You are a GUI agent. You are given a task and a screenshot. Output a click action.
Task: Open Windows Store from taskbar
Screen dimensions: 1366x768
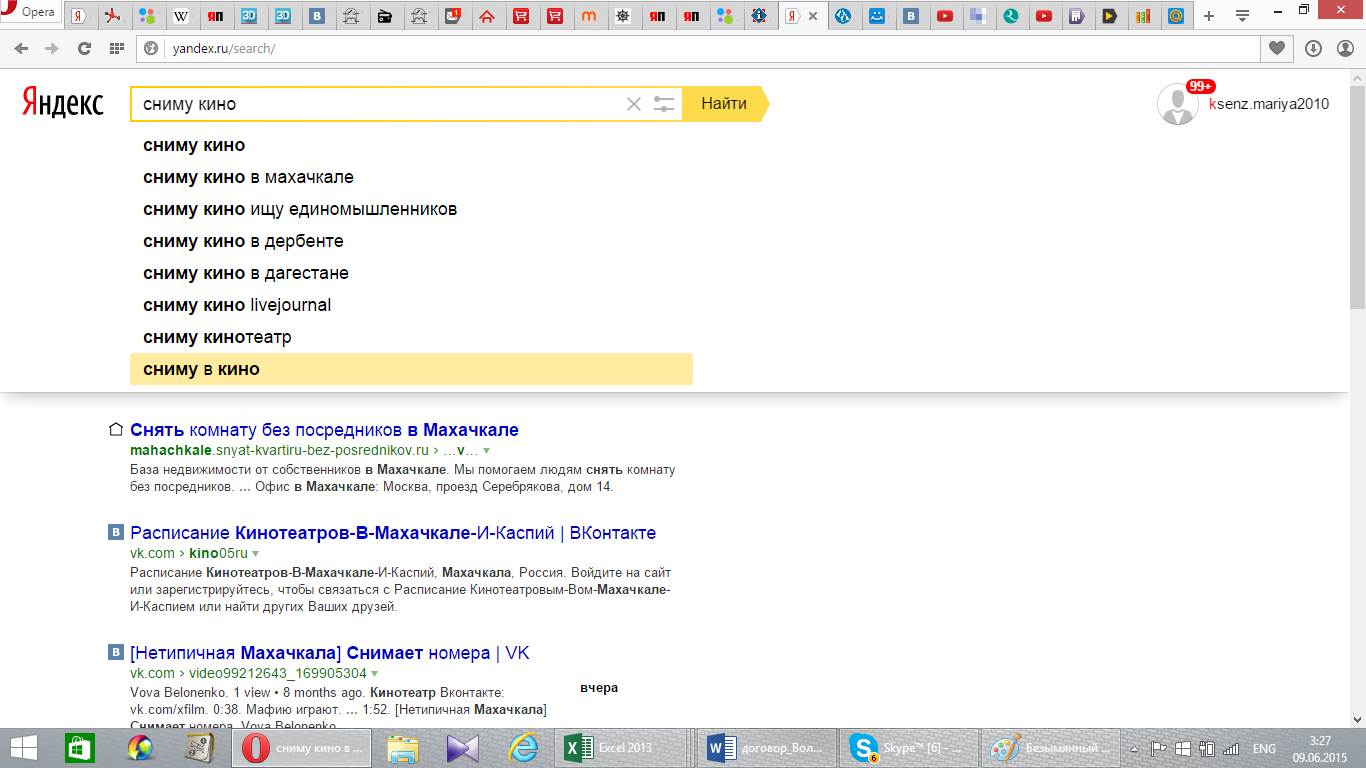(80, 748)
